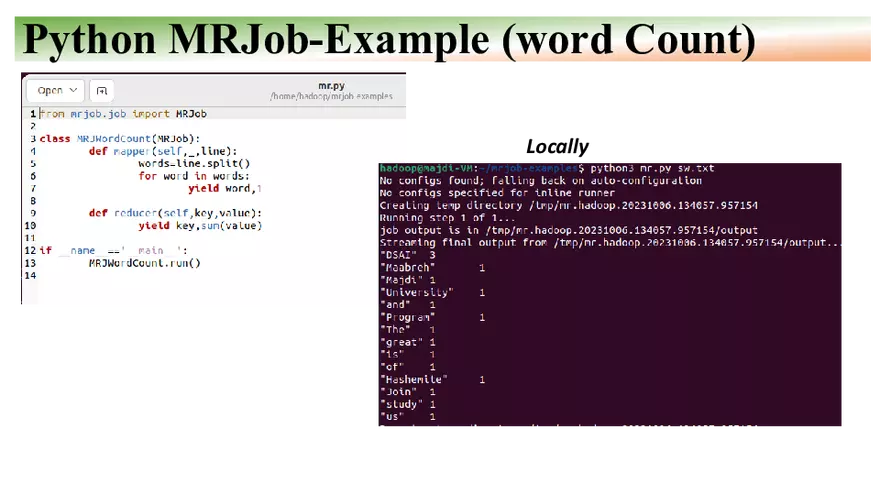Click the /home/hadoop/mrjob-examples path subtitle
880x495 pixels.
coord(331,97)
